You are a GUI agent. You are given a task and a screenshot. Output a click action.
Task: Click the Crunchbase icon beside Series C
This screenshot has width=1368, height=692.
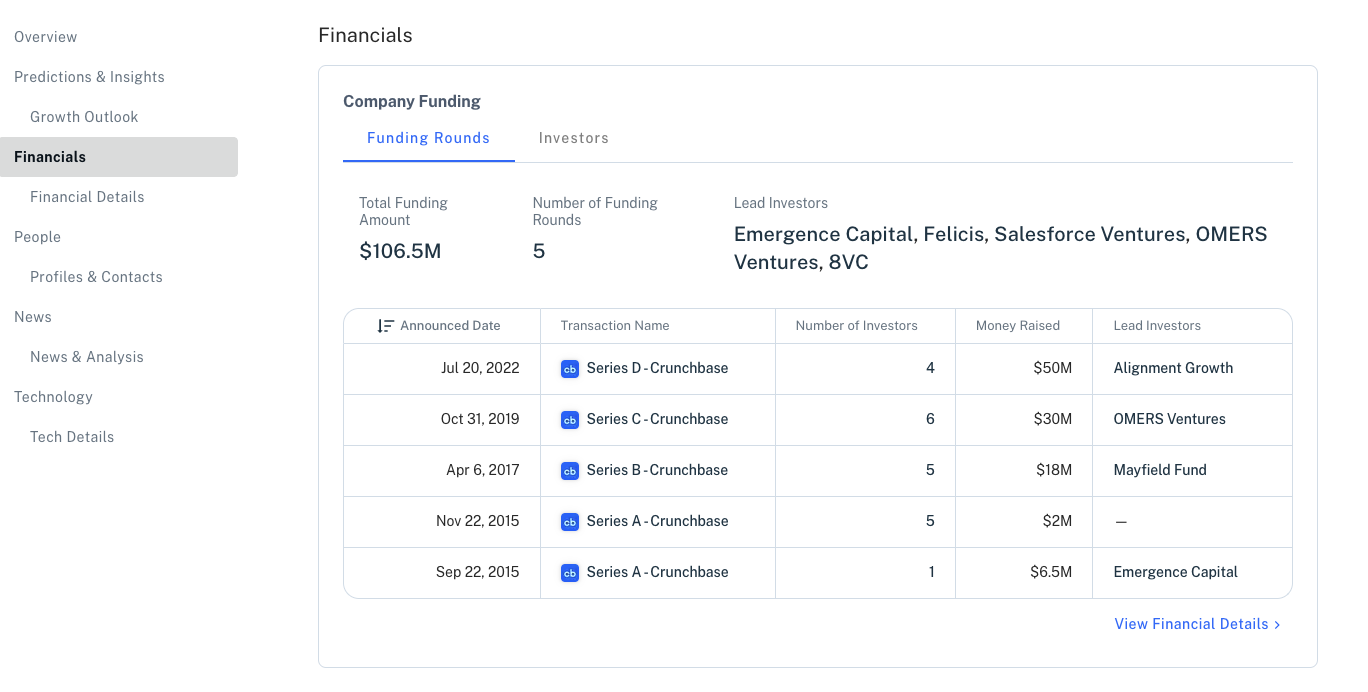point(570,420)
